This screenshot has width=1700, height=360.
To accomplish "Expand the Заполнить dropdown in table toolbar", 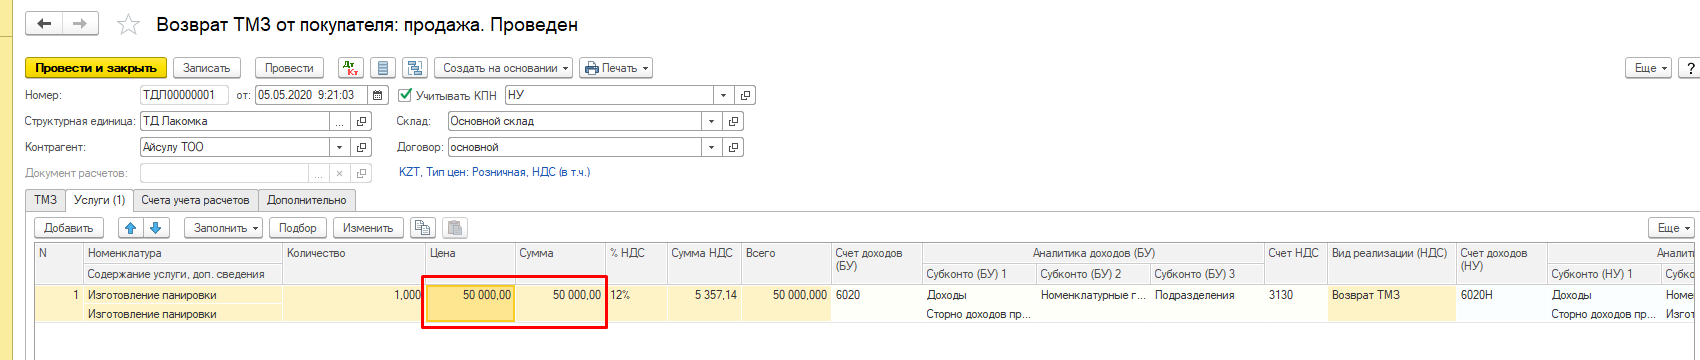I will click(224, 228).
